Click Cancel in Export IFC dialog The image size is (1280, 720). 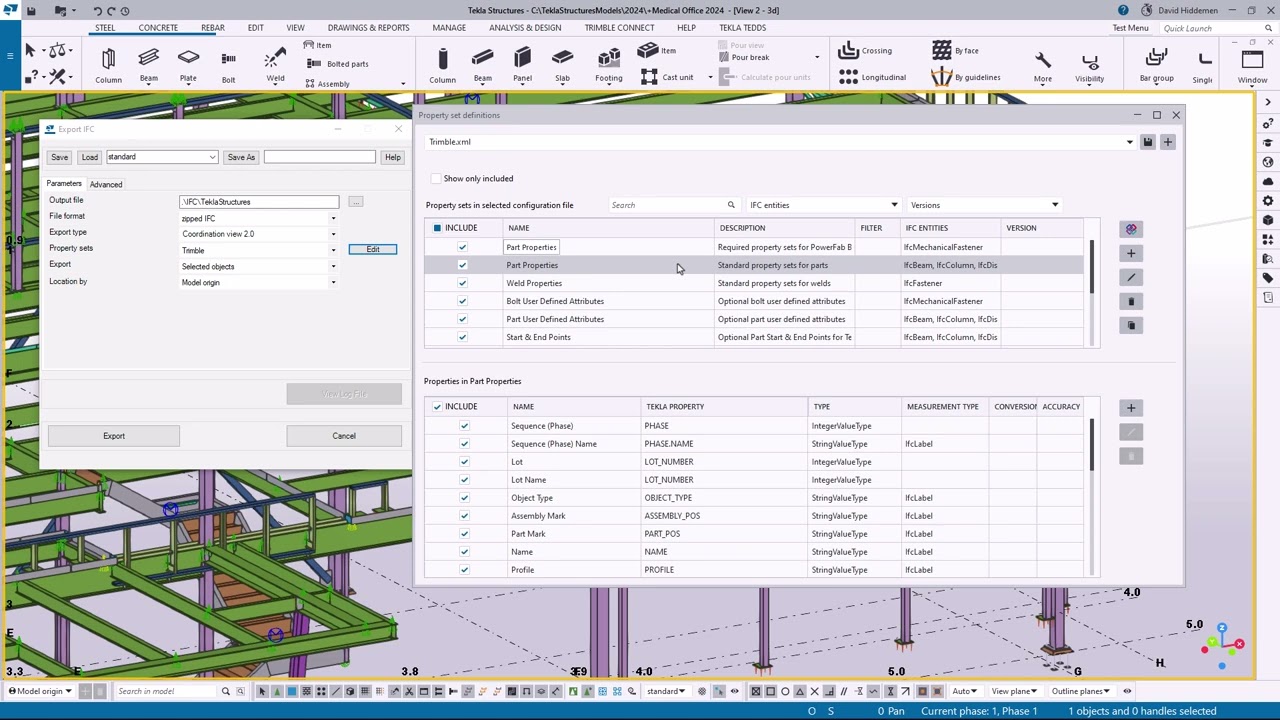pyautogui.click(x=344, y=436)
